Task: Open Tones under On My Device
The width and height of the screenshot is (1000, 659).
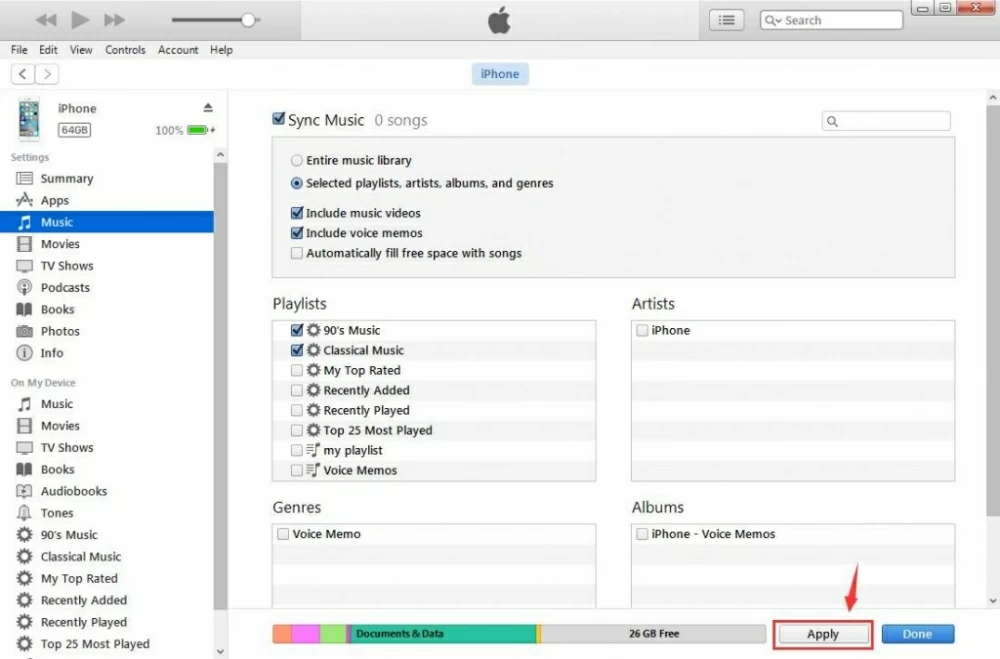Action: coord(57,513)
